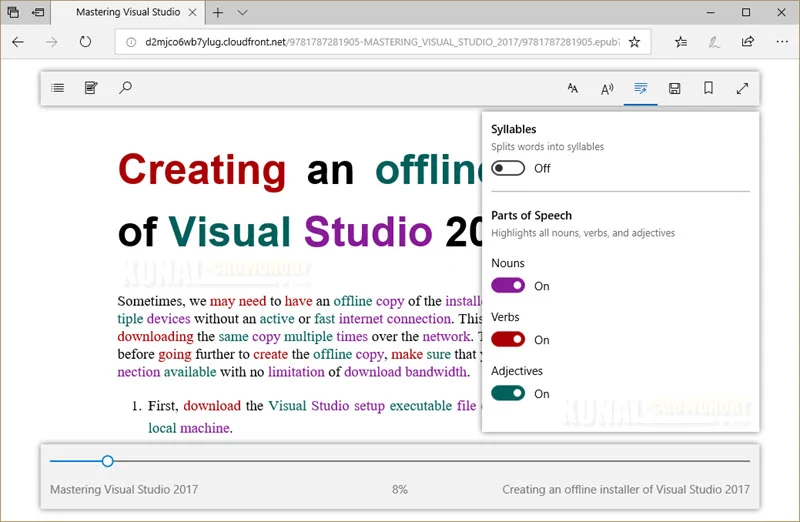Refresh the current page
The height and width of the screenshot is (522, 800).
pos(85,42)
